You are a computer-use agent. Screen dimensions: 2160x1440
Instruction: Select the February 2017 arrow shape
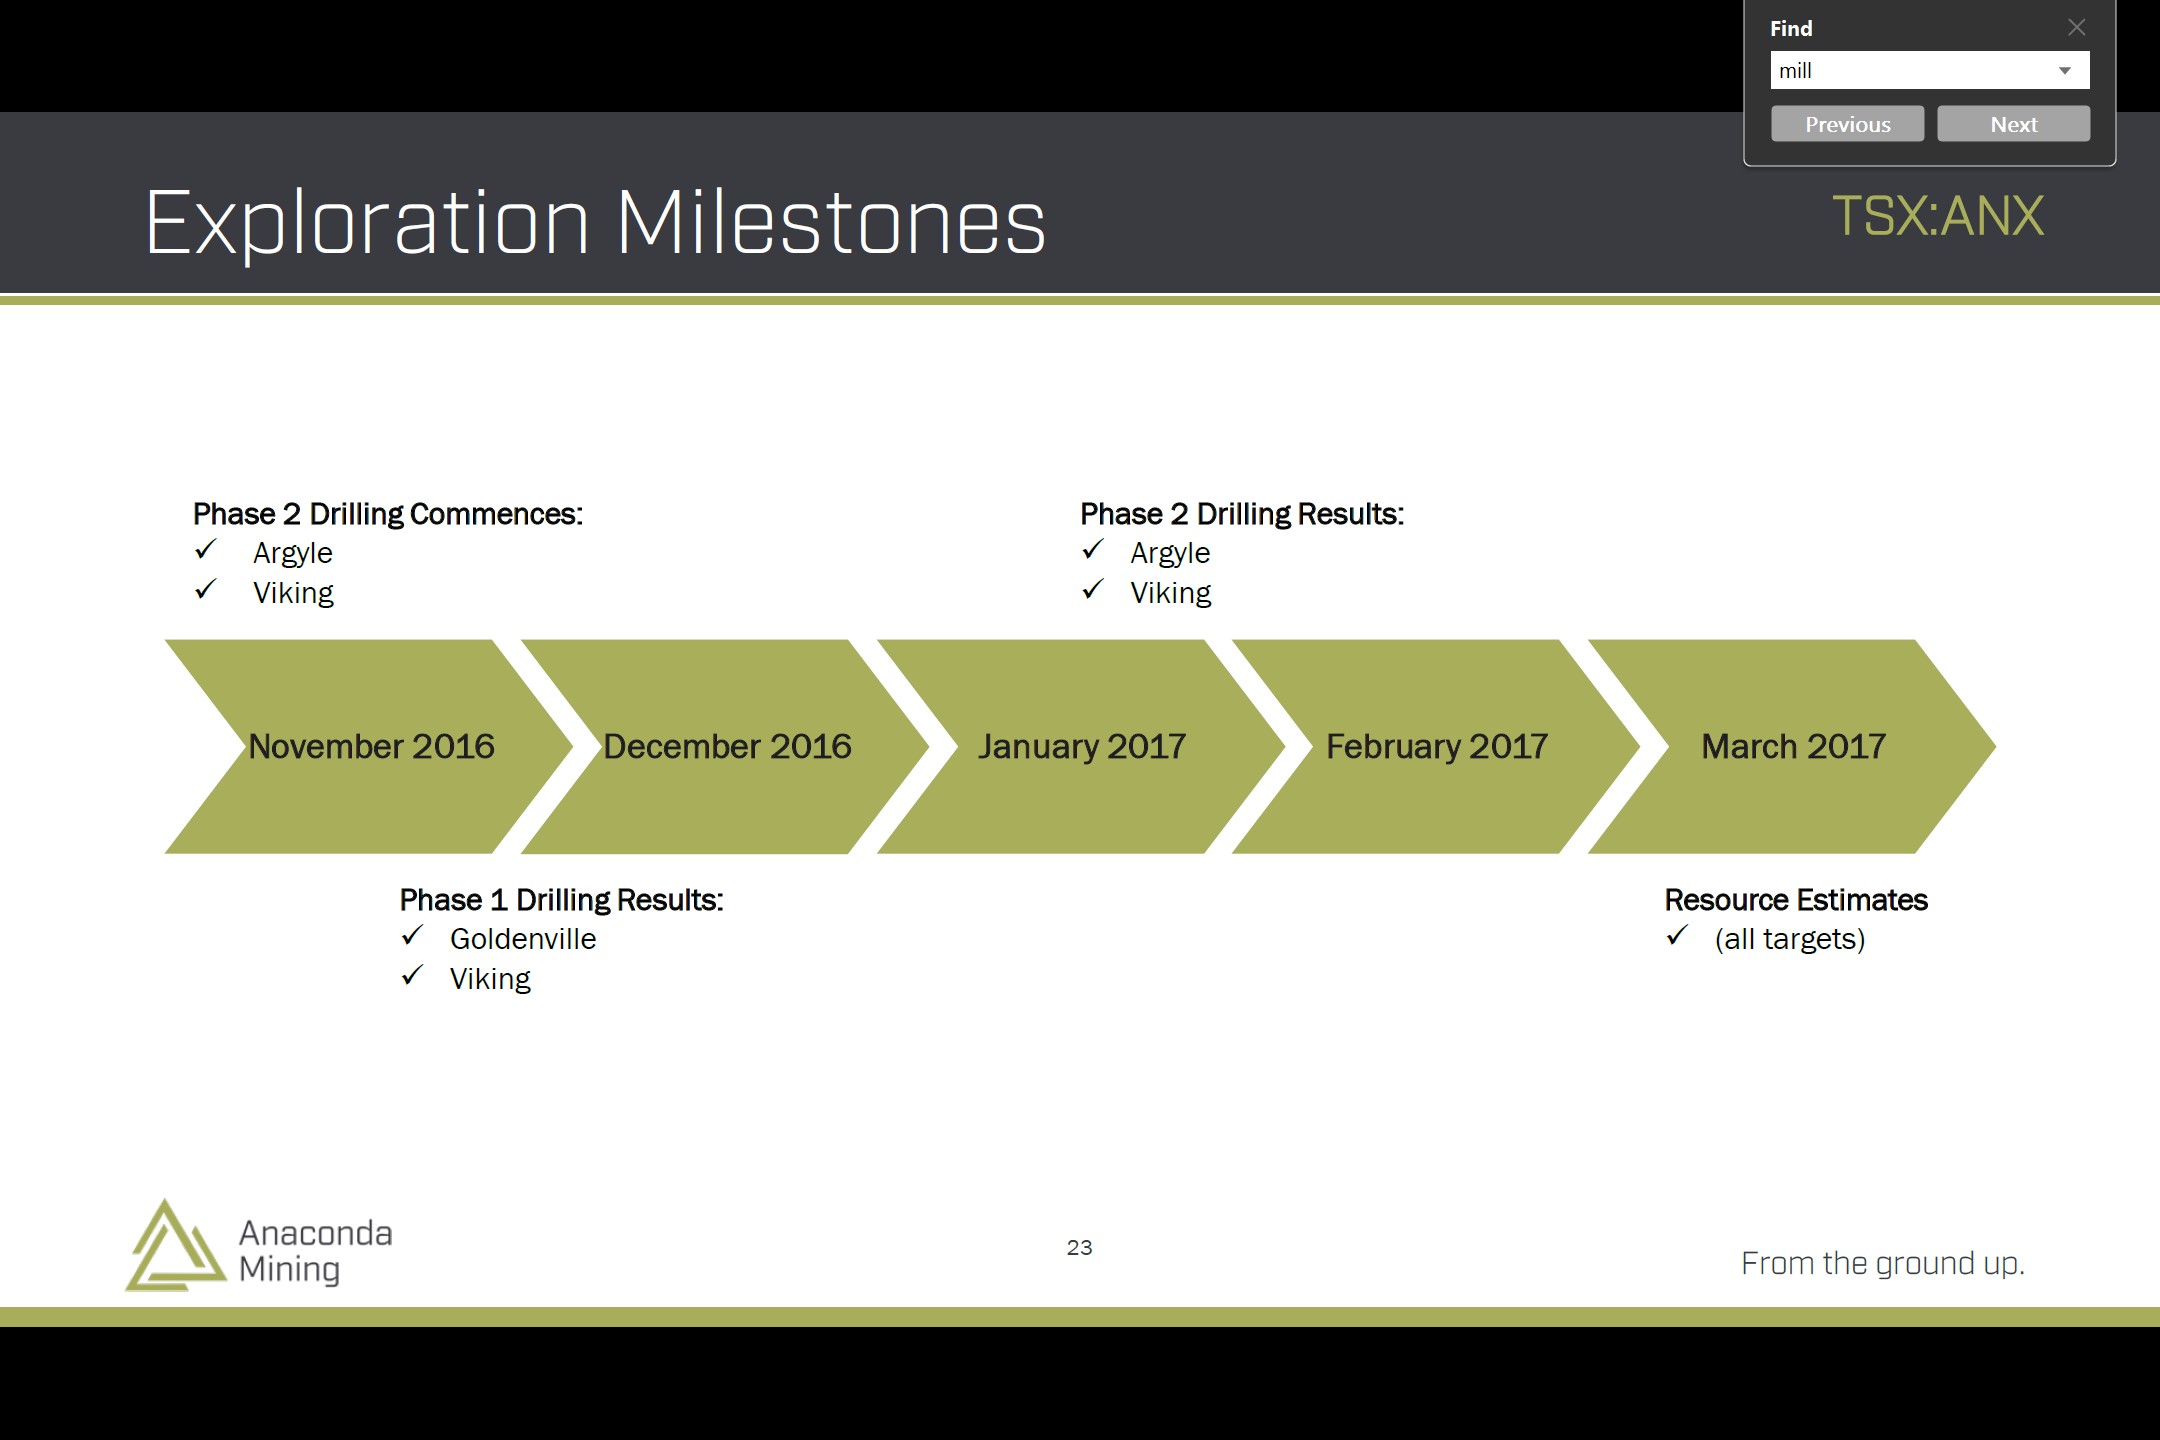(x=1437, y=747)
